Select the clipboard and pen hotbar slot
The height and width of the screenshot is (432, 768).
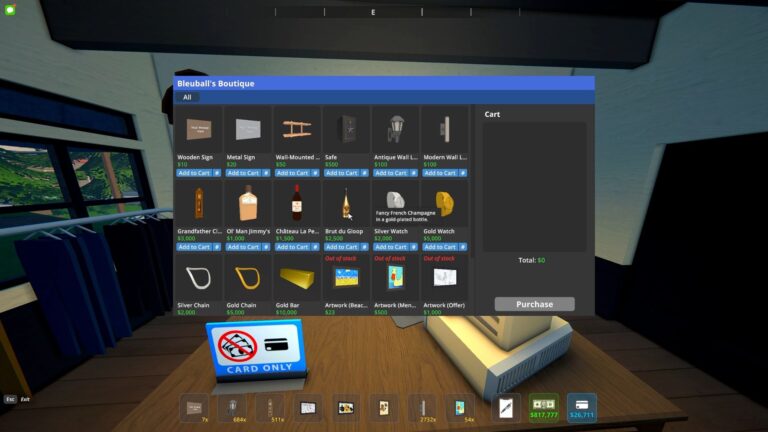507,407
